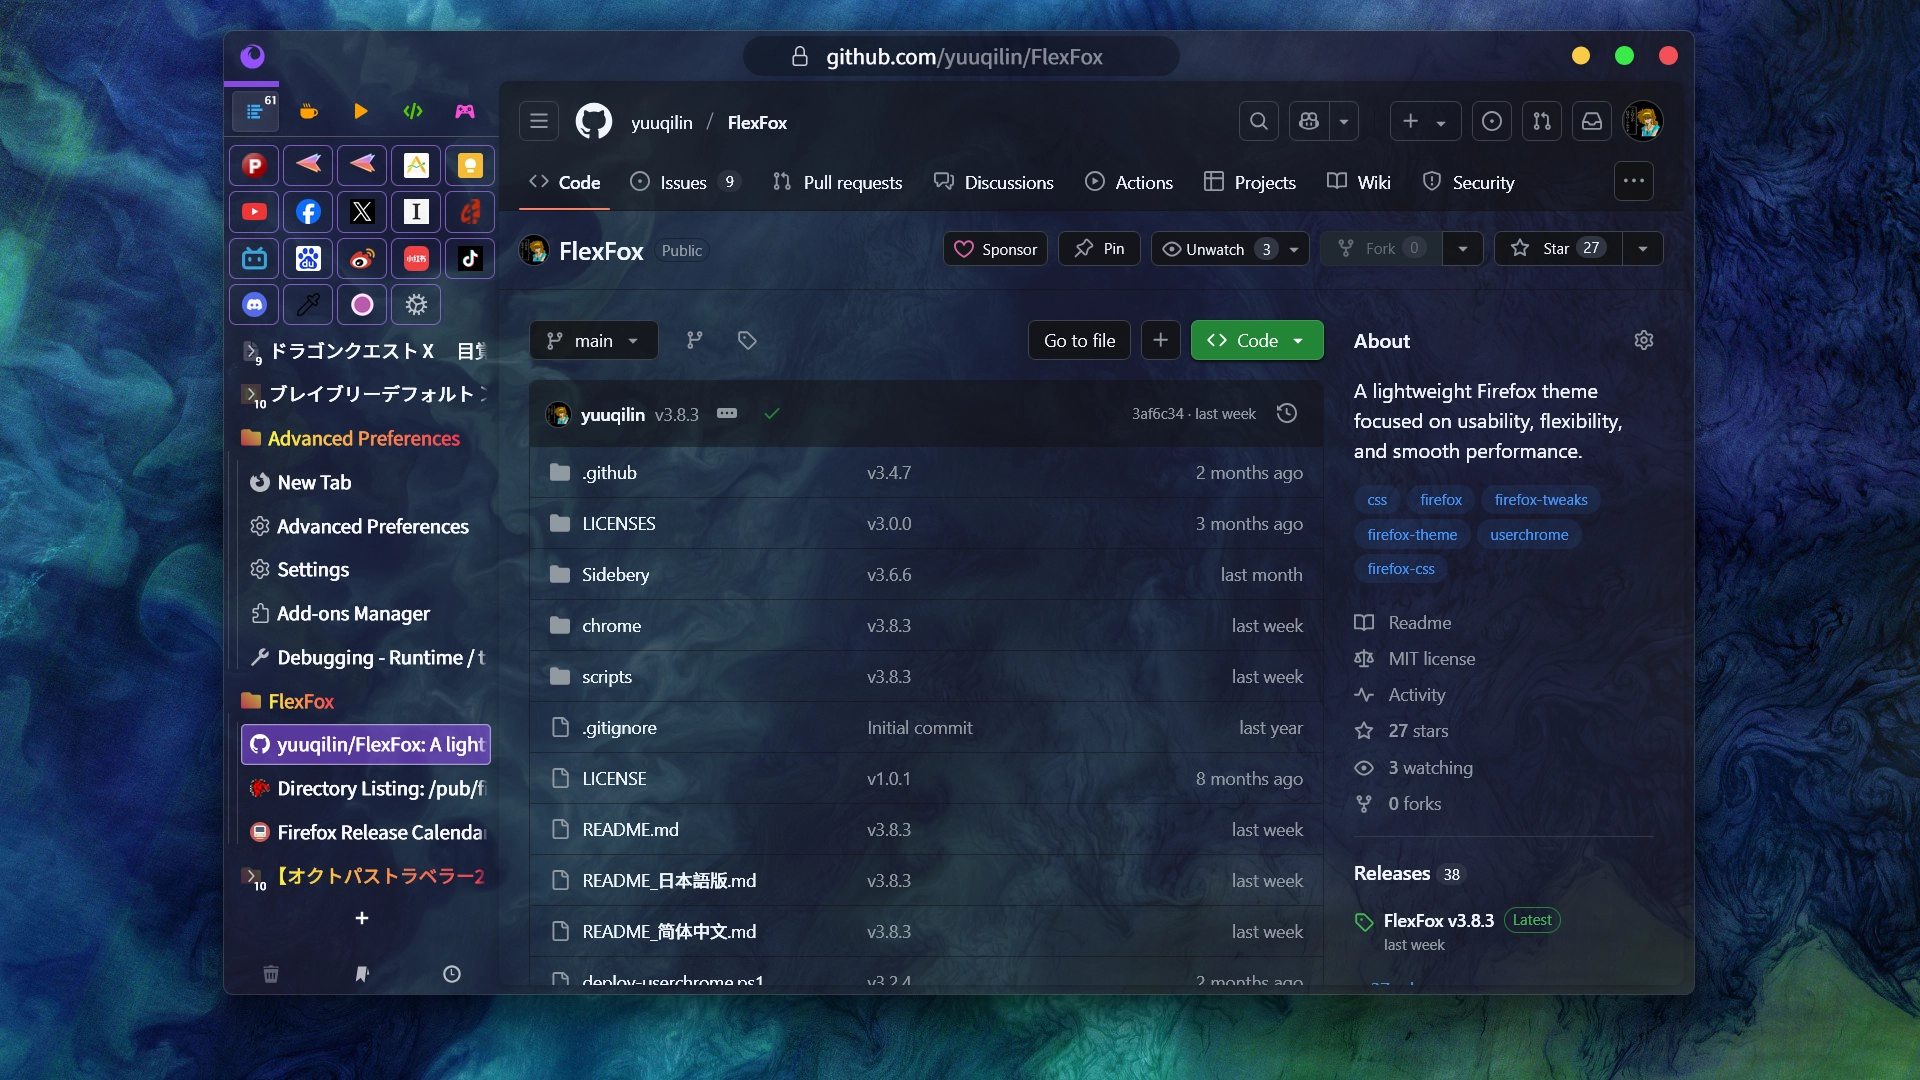Open the main branch dropdown
Viewport: 1920px width, 1080px height.
pyautogui.click(x=593, y=341)
